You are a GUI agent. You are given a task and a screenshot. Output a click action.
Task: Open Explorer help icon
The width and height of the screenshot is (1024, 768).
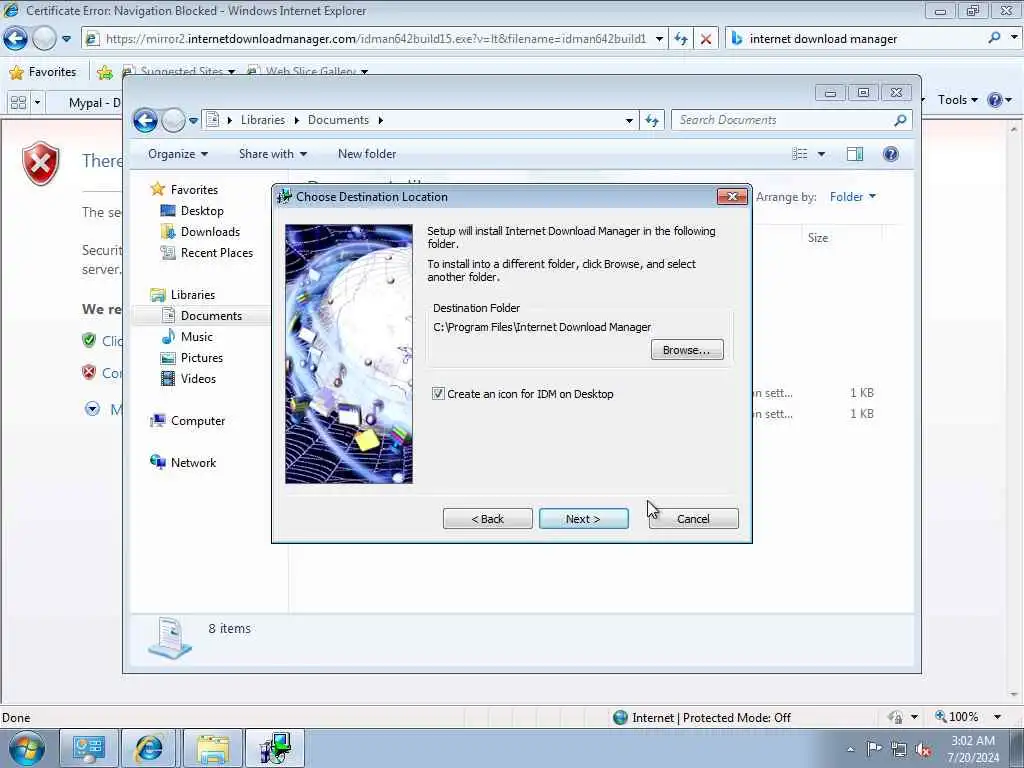coord(891,154)
